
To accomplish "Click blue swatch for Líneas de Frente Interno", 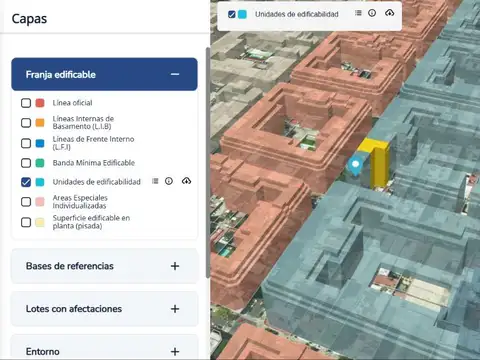I will tap(40, 143).
